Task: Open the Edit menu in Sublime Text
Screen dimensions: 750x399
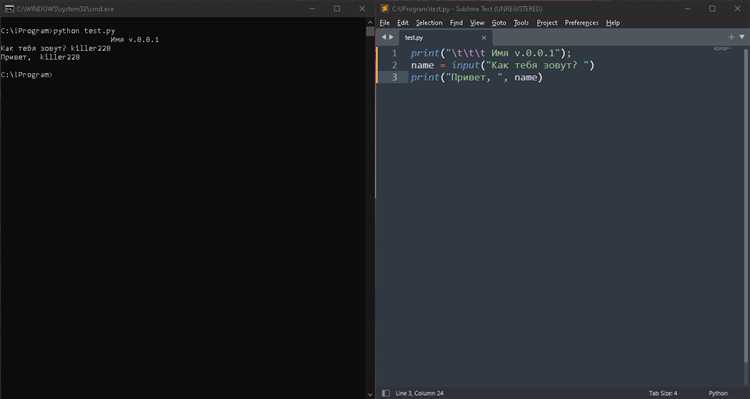Action: pos(402,22)
